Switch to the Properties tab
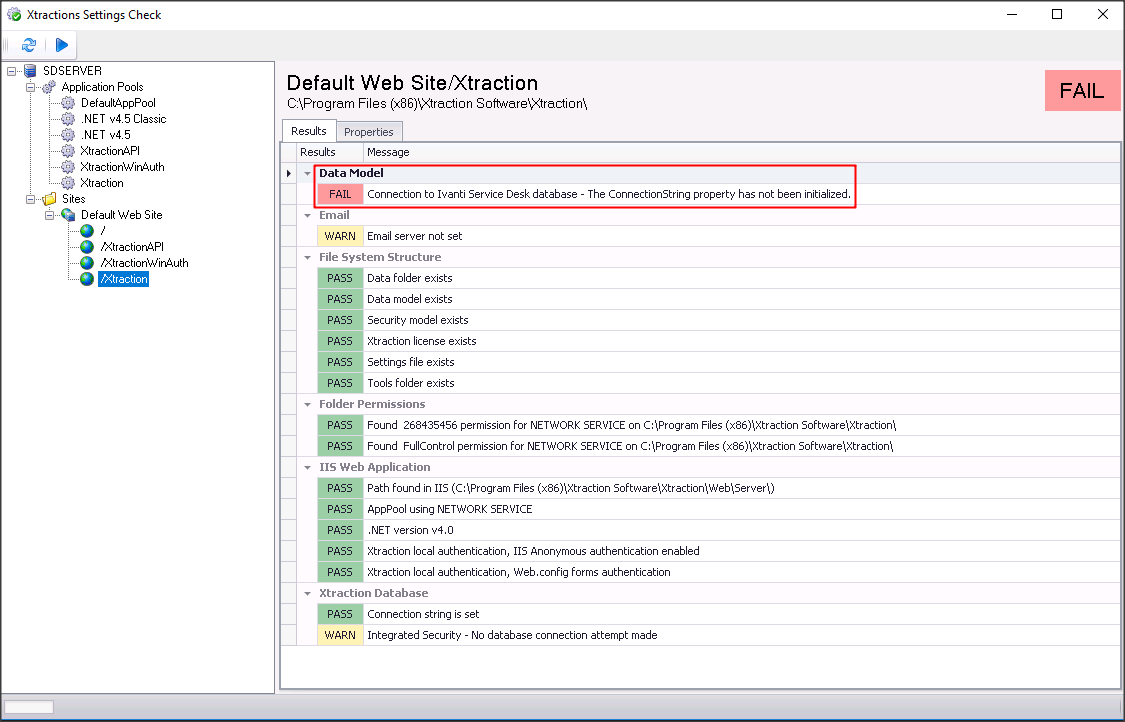This screenshot has width=1125, height=722. pos(369,131)
